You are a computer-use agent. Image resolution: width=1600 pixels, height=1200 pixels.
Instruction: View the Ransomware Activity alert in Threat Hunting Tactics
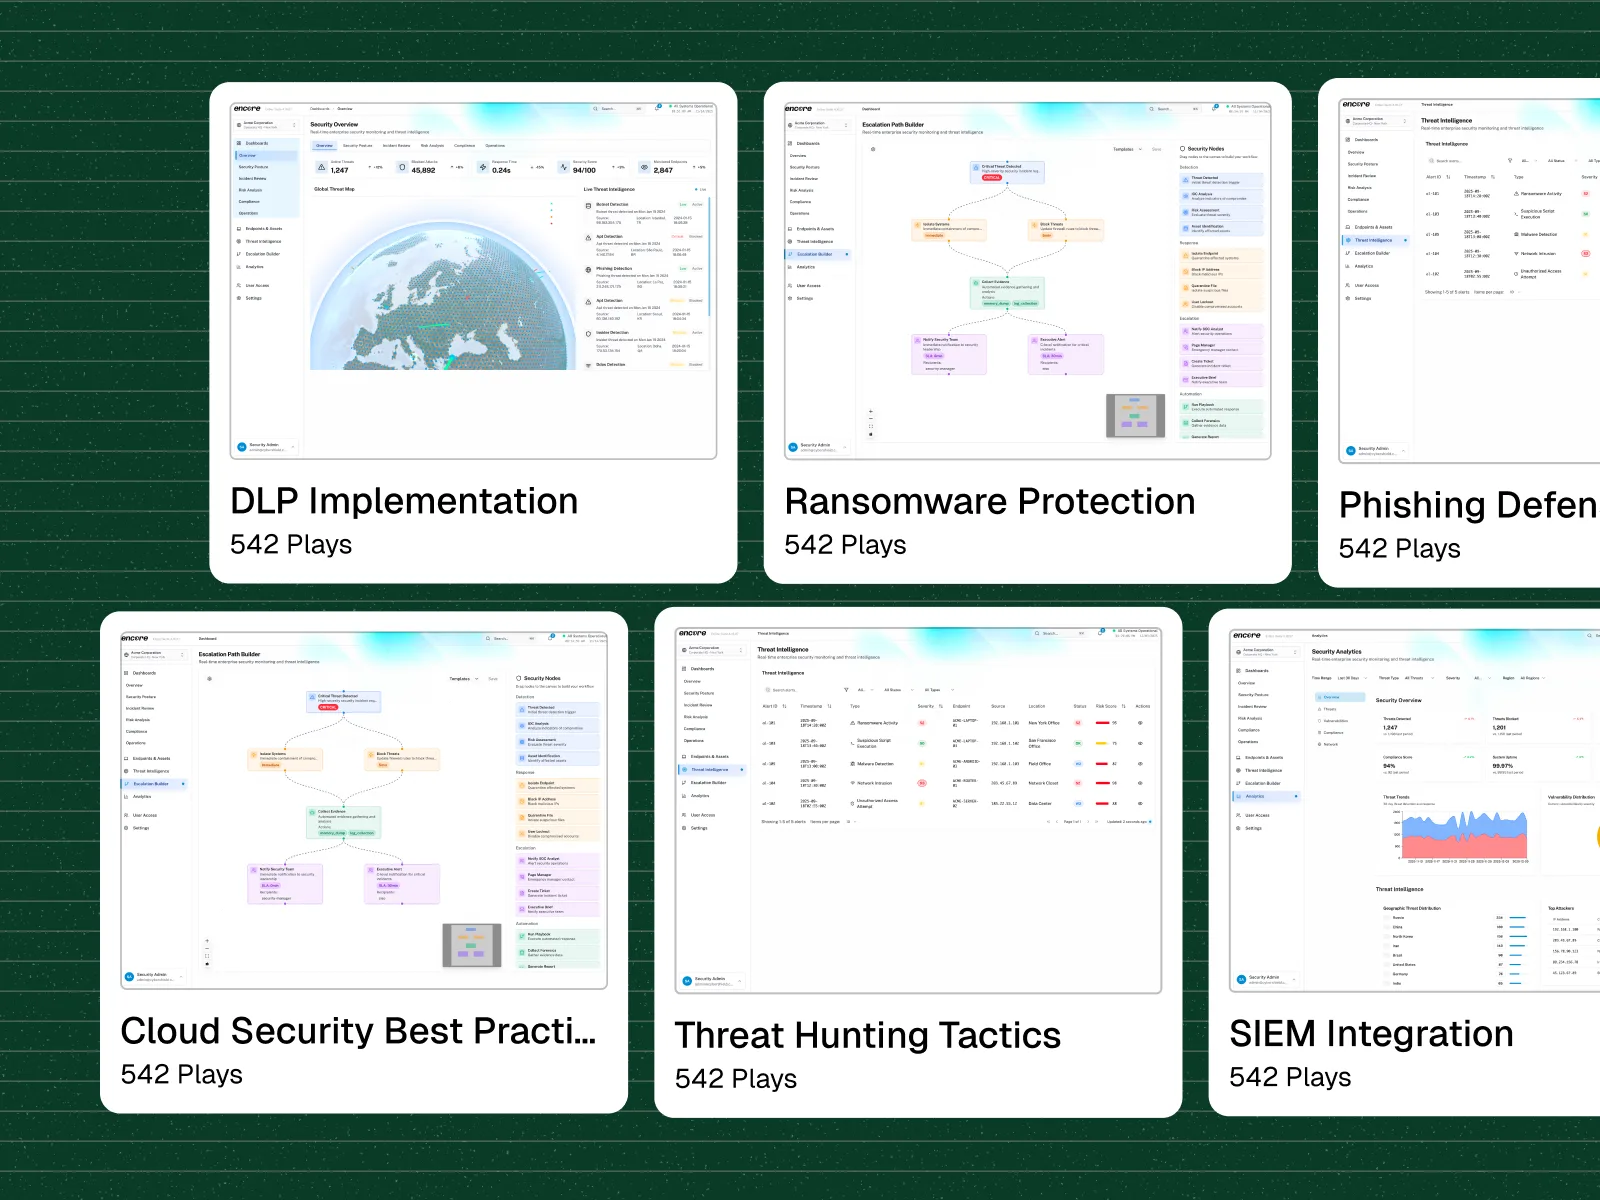[1139, 723]
